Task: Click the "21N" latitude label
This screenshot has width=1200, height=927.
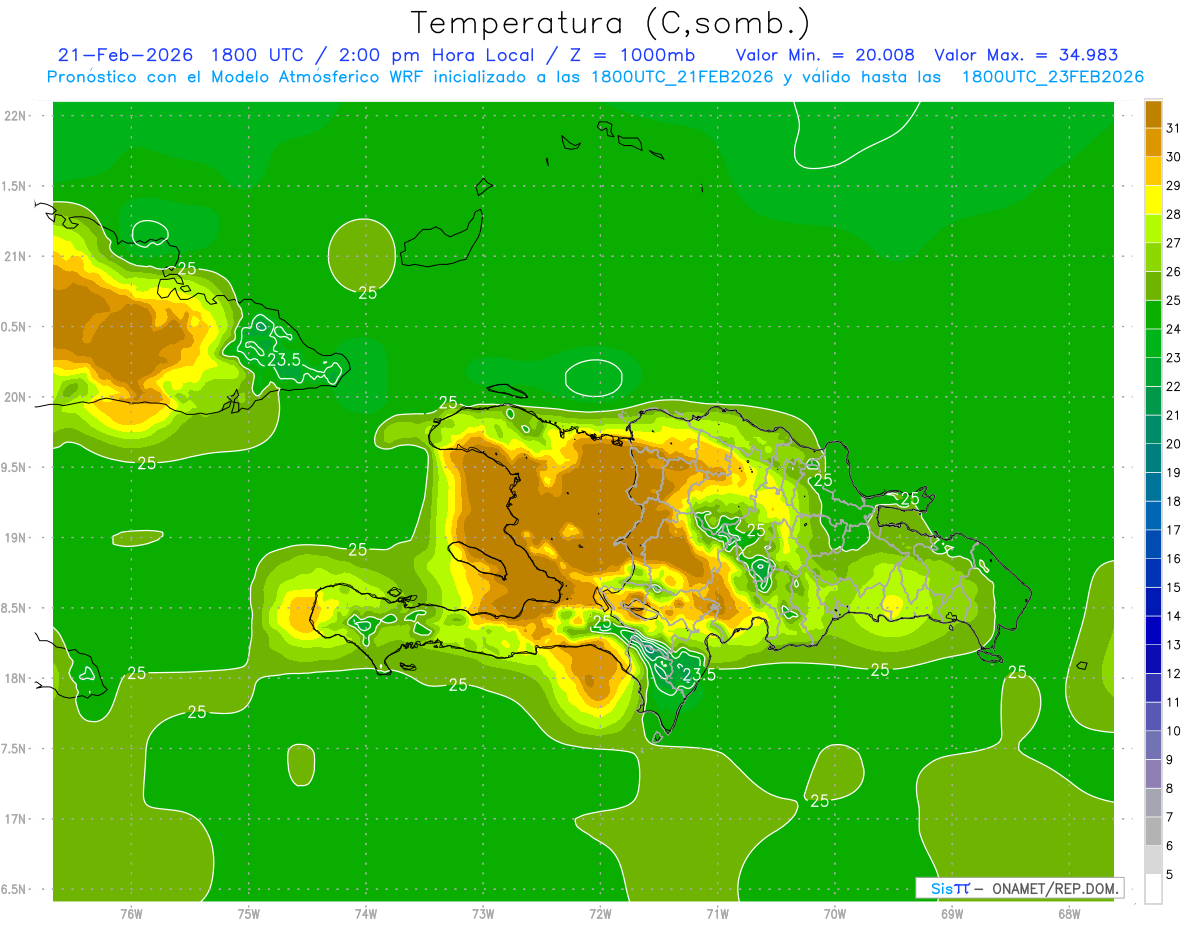Action: [x=14, y=256]
